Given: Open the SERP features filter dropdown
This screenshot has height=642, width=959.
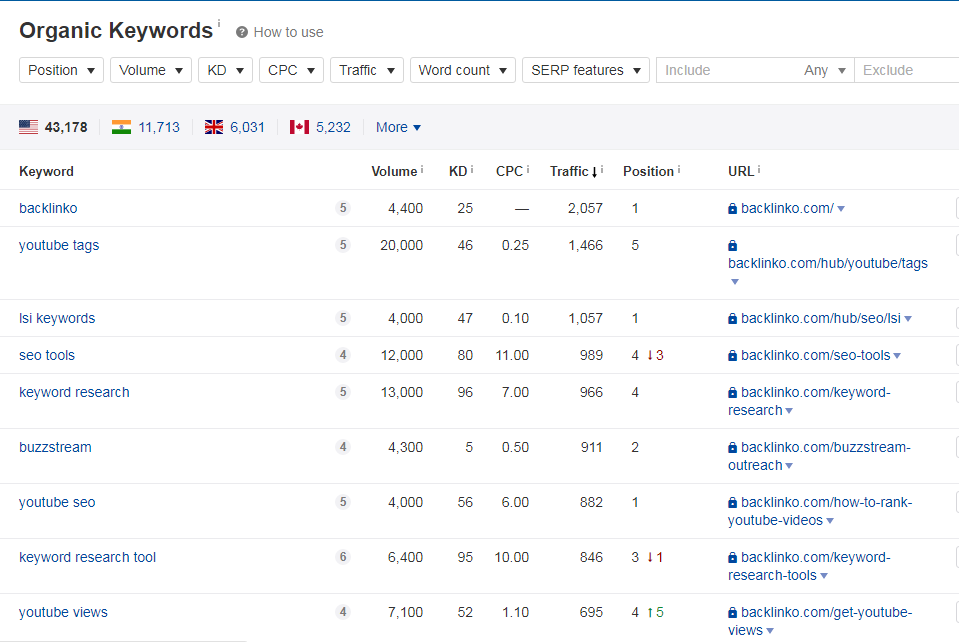Looking at the screenshot, I should tap(585, 70).
